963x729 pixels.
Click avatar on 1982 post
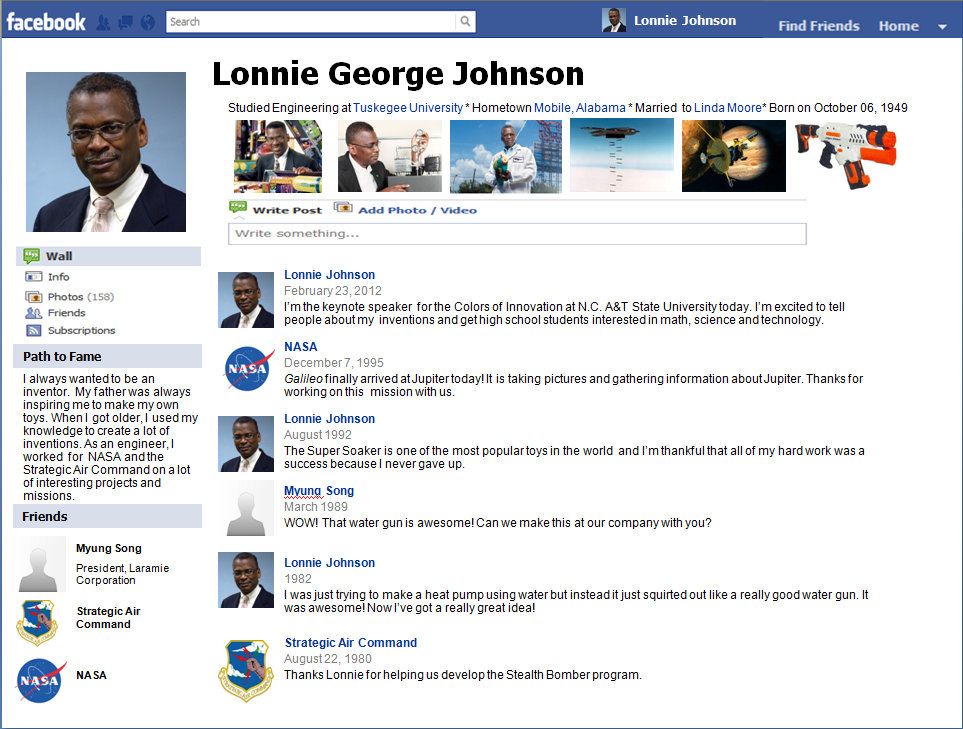pyautogui.click(x=246, y=580)
